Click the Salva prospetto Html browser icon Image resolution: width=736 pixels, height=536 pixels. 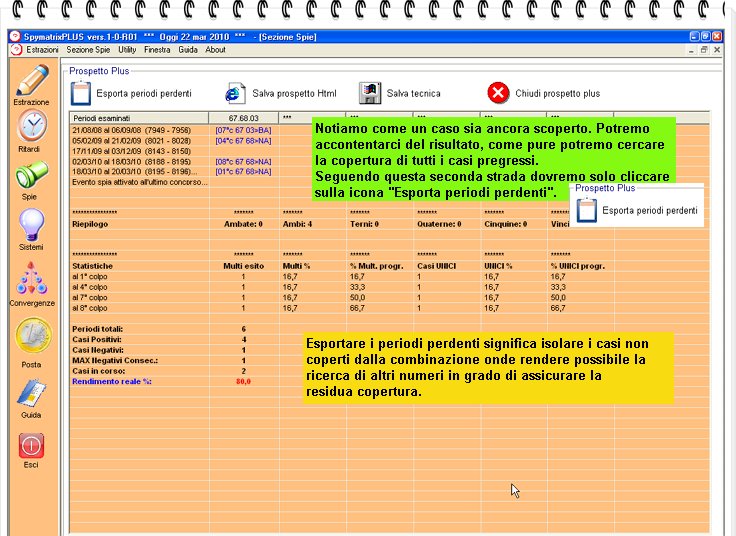coord(235,93)
